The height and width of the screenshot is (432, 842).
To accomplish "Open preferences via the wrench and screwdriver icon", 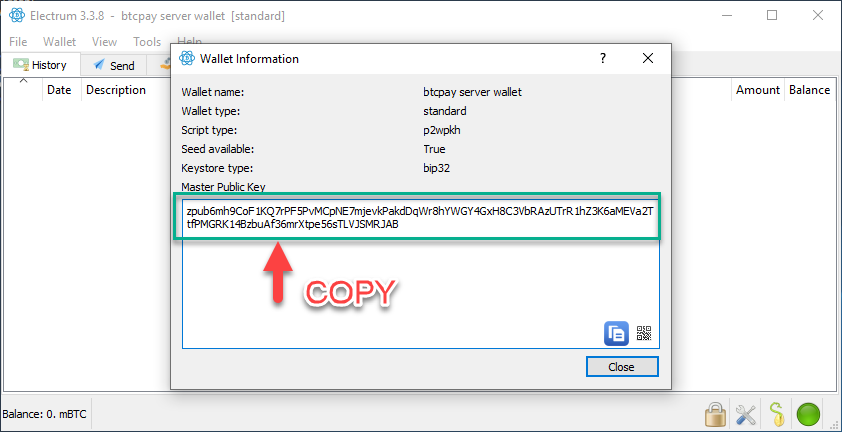I will click(x=746, y=413).
